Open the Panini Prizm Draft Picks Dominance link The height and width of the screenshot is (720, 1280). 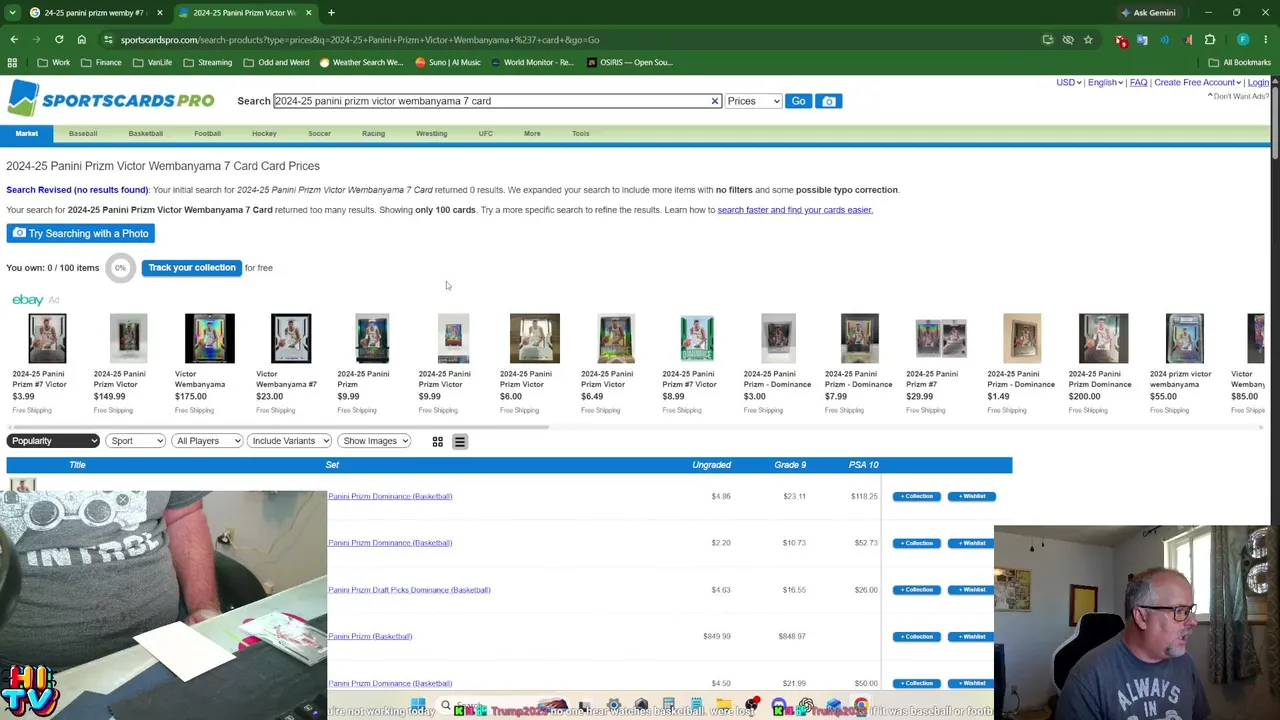[409, 590]
